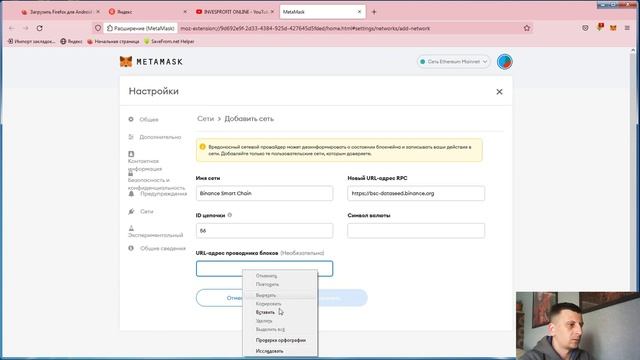This screenshot has height=360, width=640.
Task: Open the red extension icon with notification badge
Action: click(x=600, y=27)
